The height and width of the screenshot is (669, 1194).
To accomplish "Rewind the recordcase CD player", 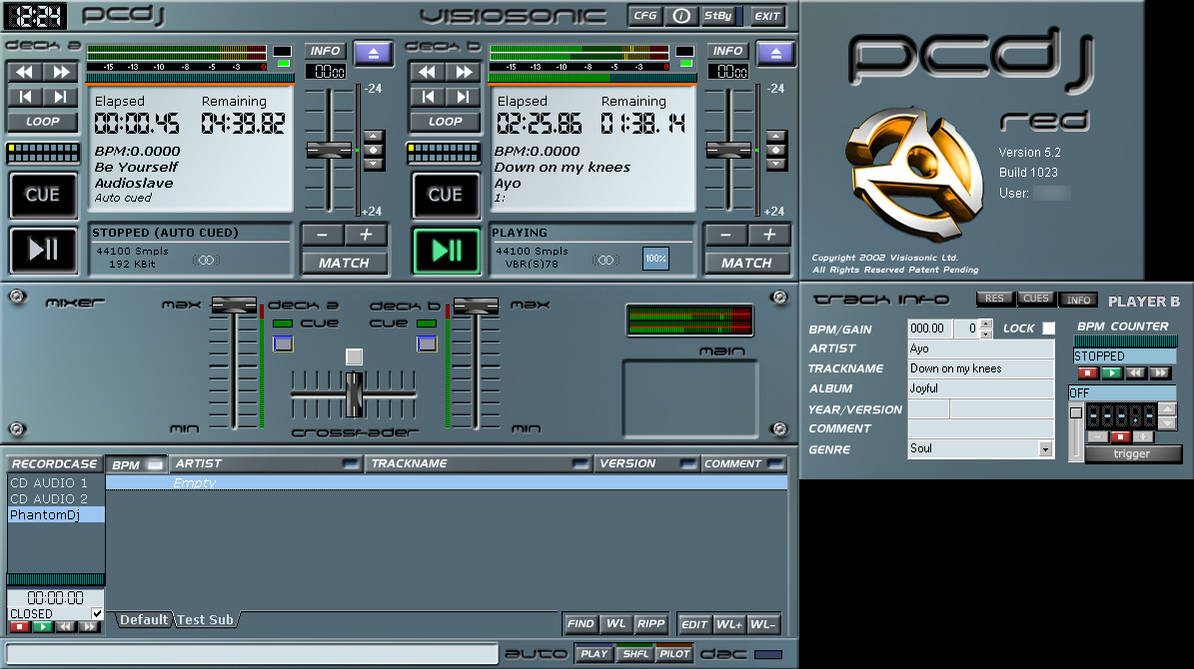I will (x=66, y=626).
